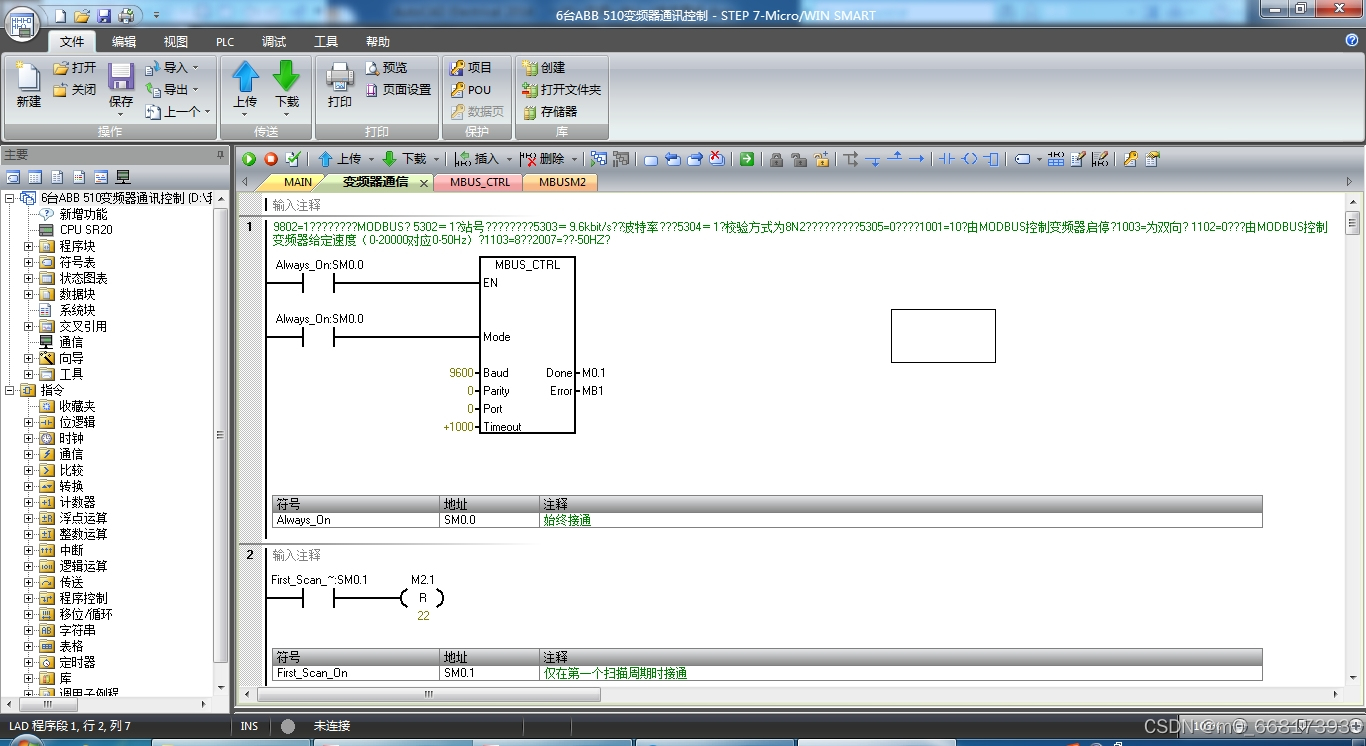Click the insert box instruction icon
Screen dimensions: 1366x746
[x=991, y=159]
